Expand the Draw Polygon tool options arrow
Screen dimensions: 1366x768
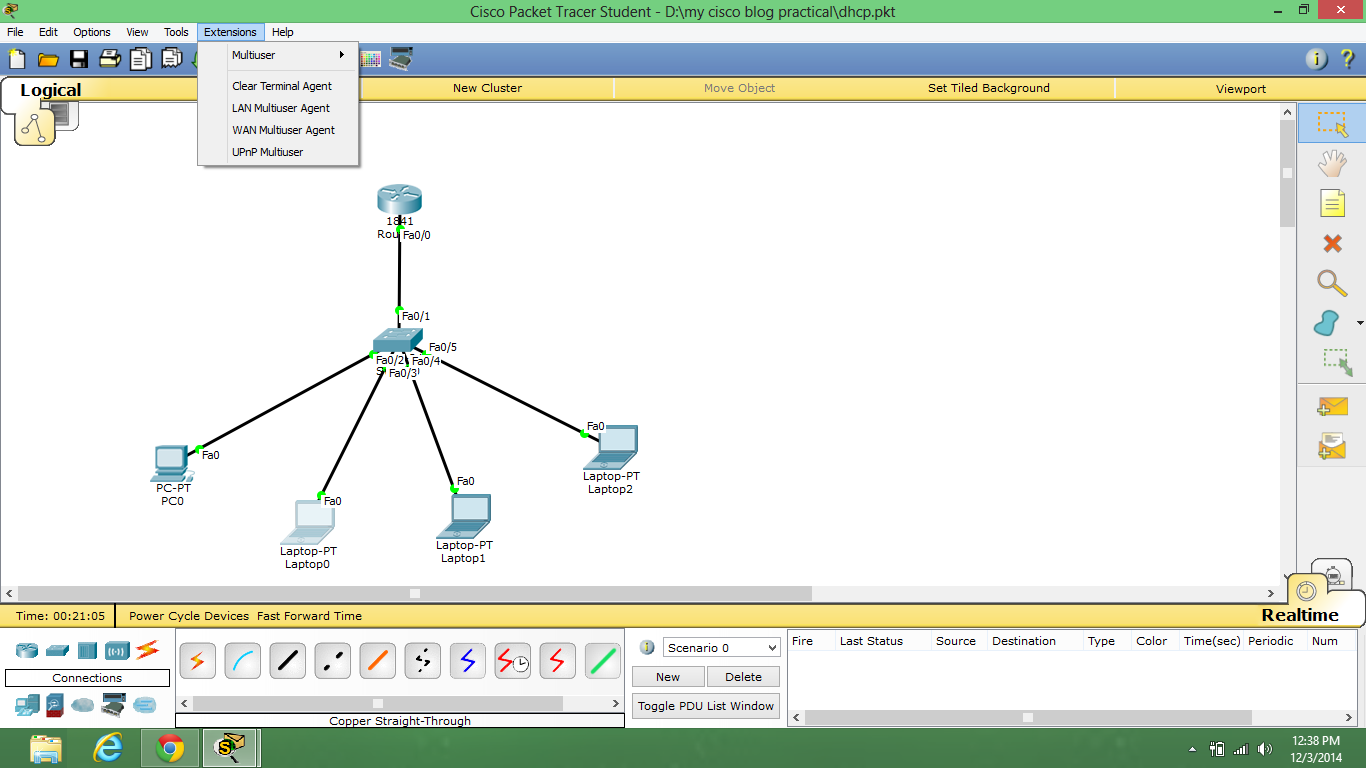click(1360, 323)
